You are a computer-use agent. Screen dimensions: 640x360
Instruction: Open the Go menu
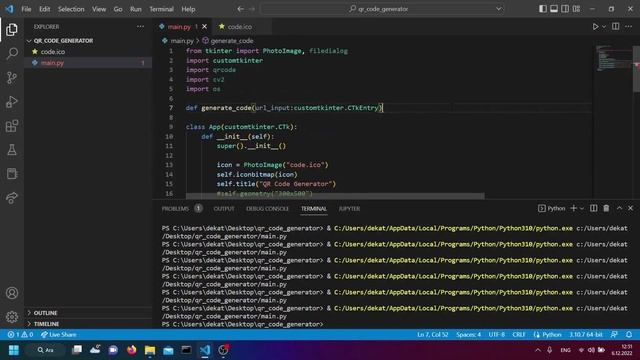point(118,9)
